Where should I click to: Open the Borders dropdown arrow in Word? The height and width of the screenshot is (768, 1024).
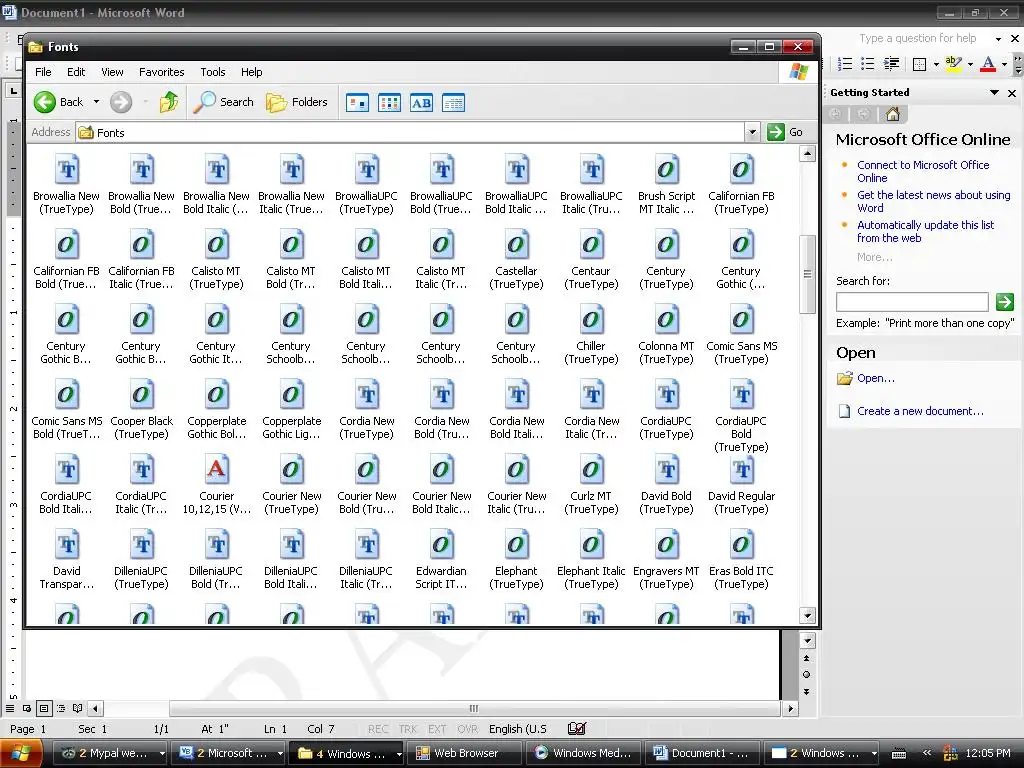tap(936, 64)
